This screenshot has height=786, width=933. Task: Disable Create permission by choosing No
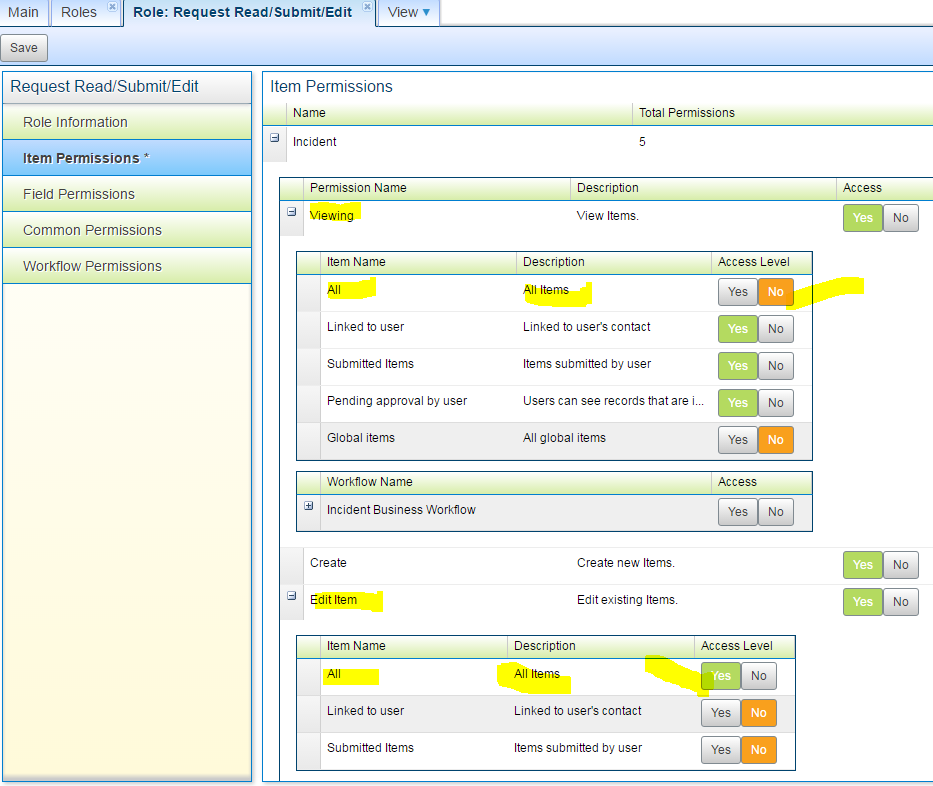[900, 565]
